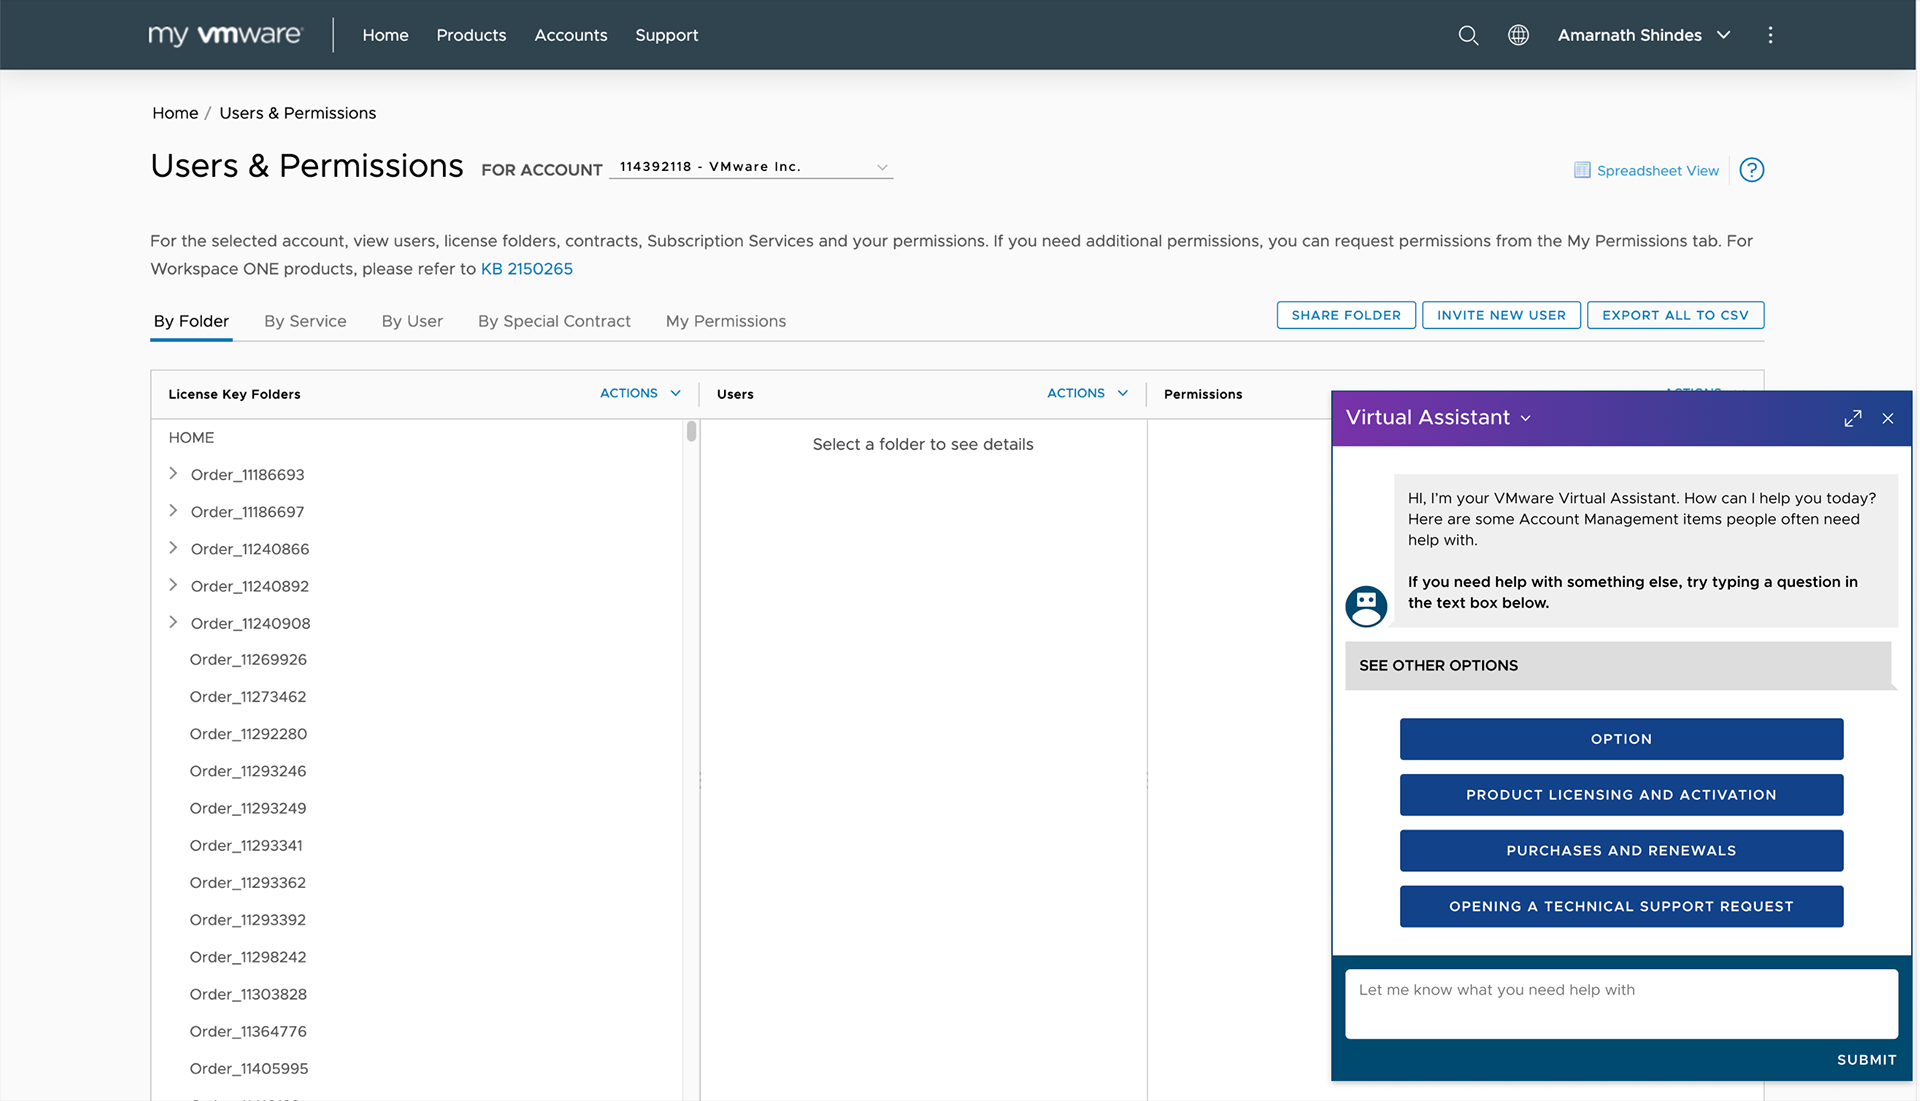Switch to the By Special Contract tab
Image resolution: width=1920 pixels, height=1101 pixels.
554,321
